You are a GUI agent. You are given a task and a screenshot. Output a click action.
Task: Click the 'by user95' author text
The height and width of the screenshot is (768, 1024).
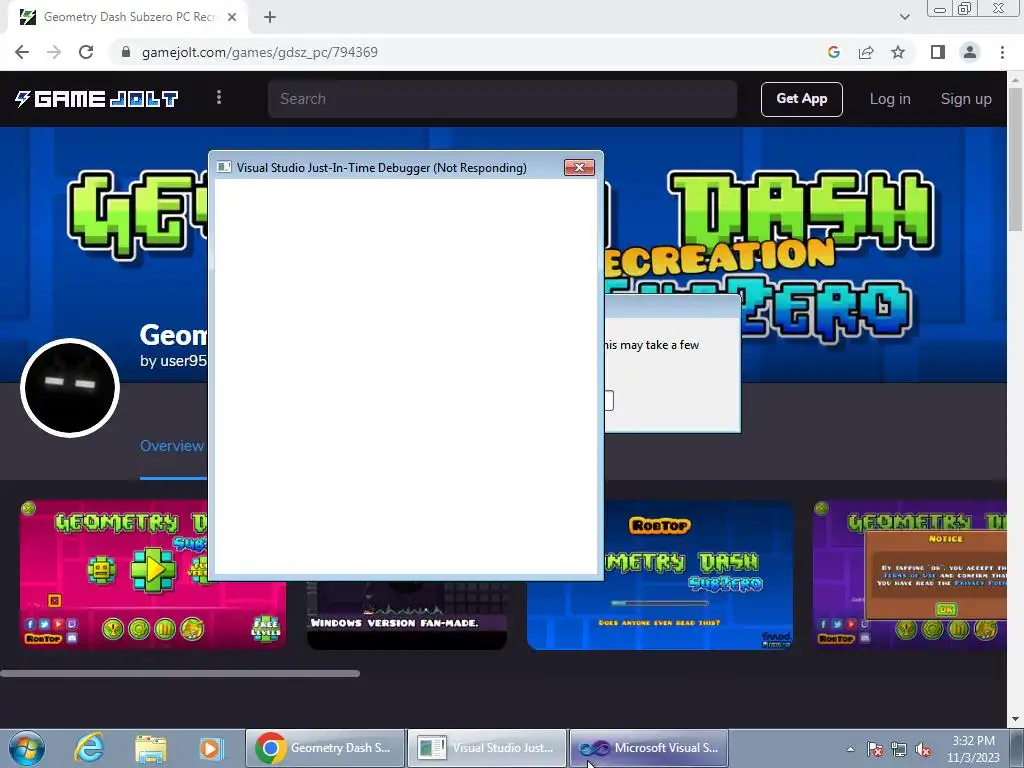174,360
